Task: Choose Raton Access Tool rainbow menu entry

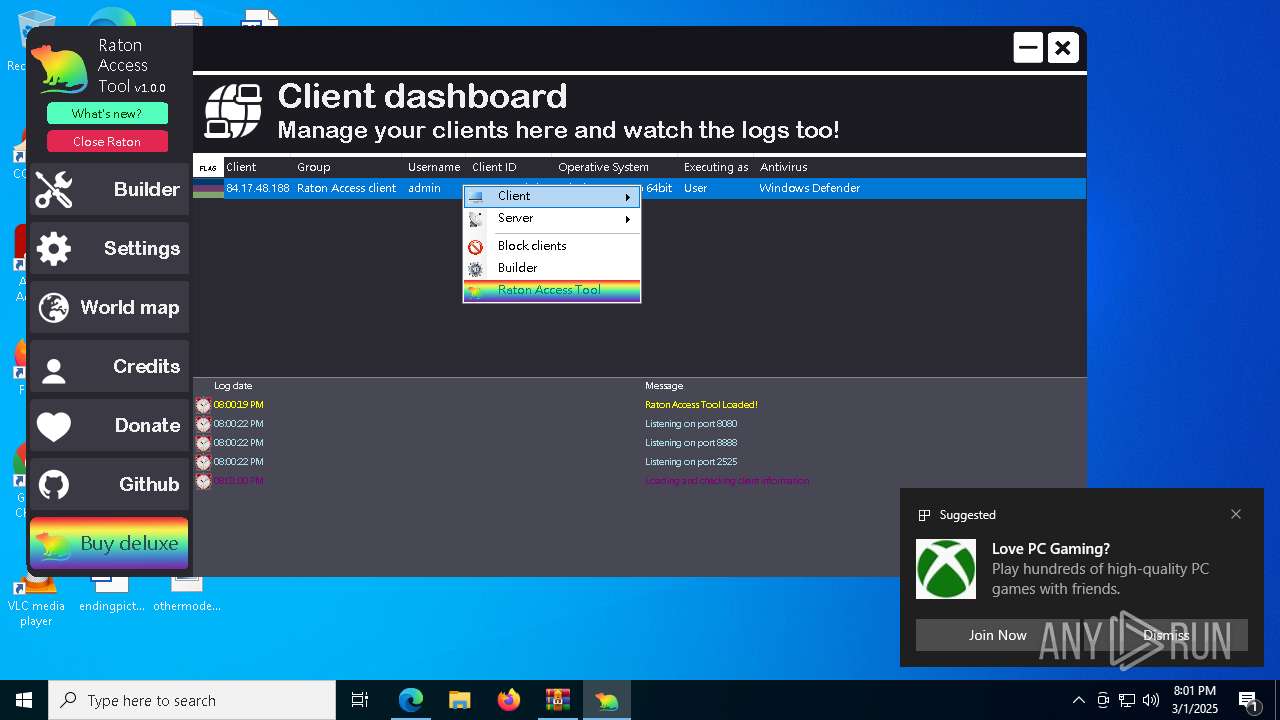Action: (x=552, y=290)
